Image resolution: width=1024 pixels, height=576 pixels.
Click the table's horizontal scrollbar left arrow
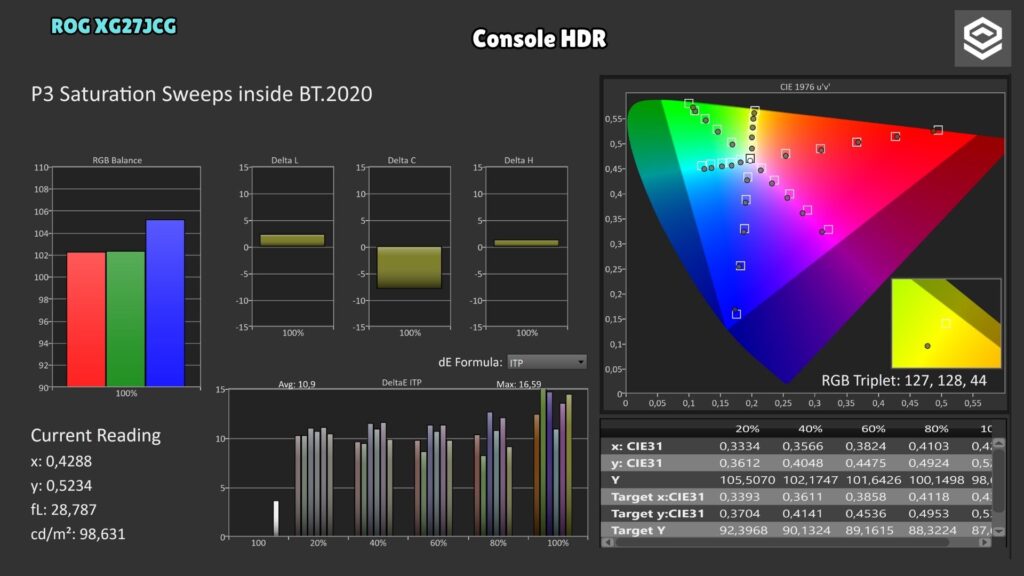pos(608,542)
